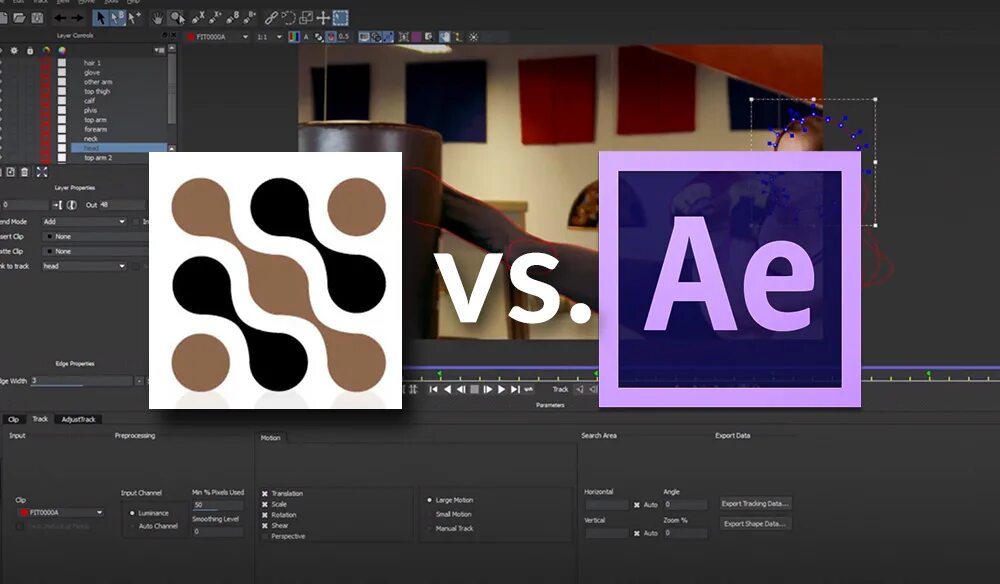This screenshot has width=1000, height=584.
Task: Open the Input Clip FIT0000A dropdown
Action: tap(61, 513)
